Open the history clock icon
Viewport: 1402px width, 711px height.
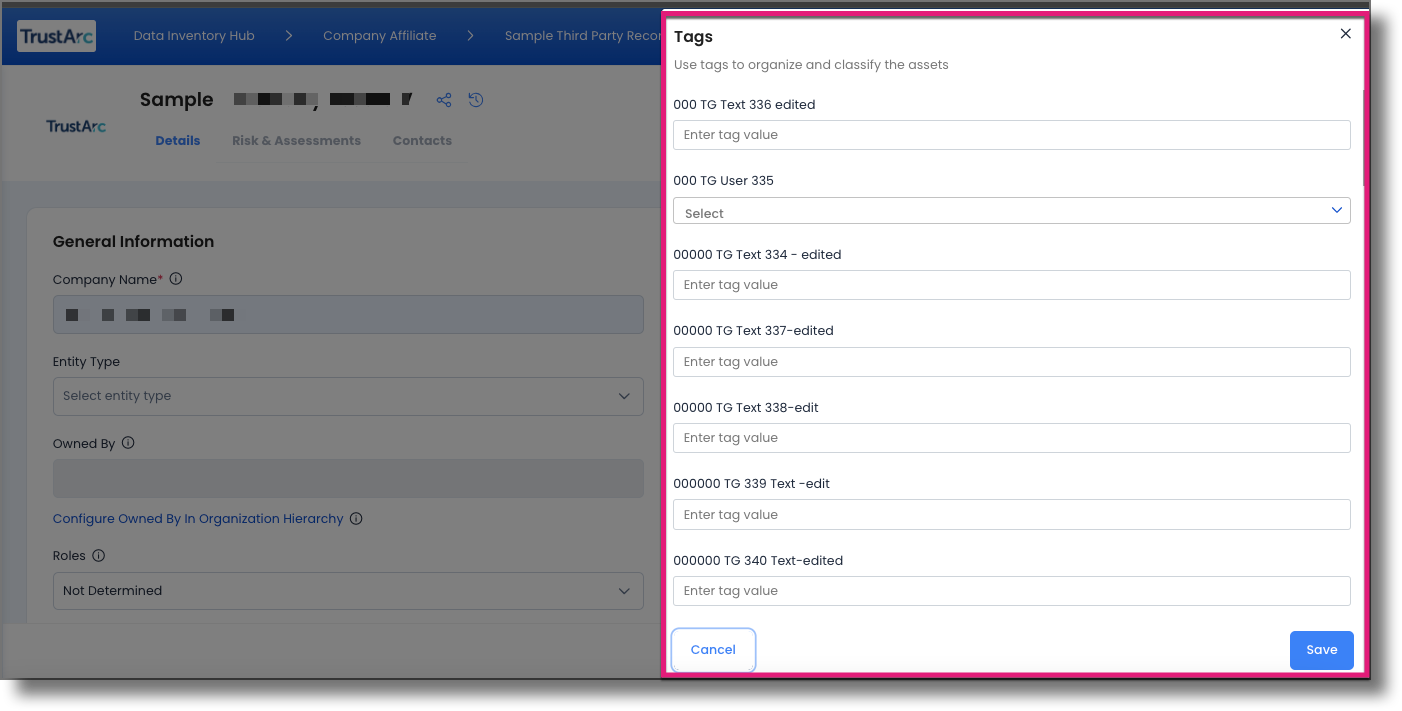(476, 100)
